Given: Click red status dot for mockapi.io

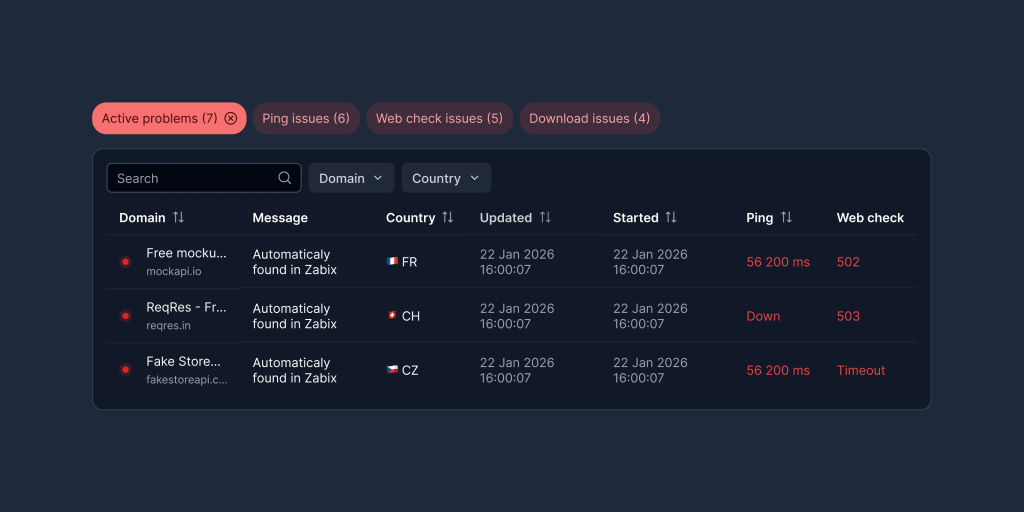Looking at the screenshot, I should [x=125, y=262].
